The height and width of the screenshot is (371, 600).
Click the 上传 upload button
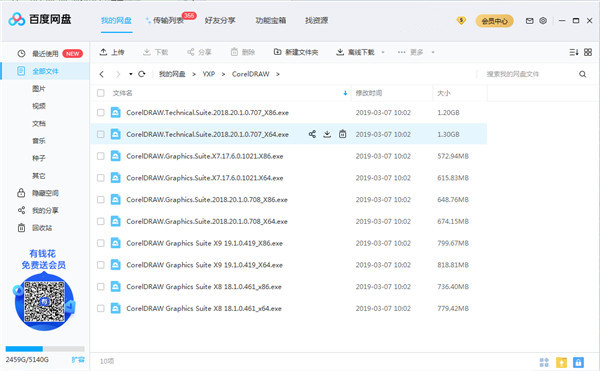click(x=112, y=52)
